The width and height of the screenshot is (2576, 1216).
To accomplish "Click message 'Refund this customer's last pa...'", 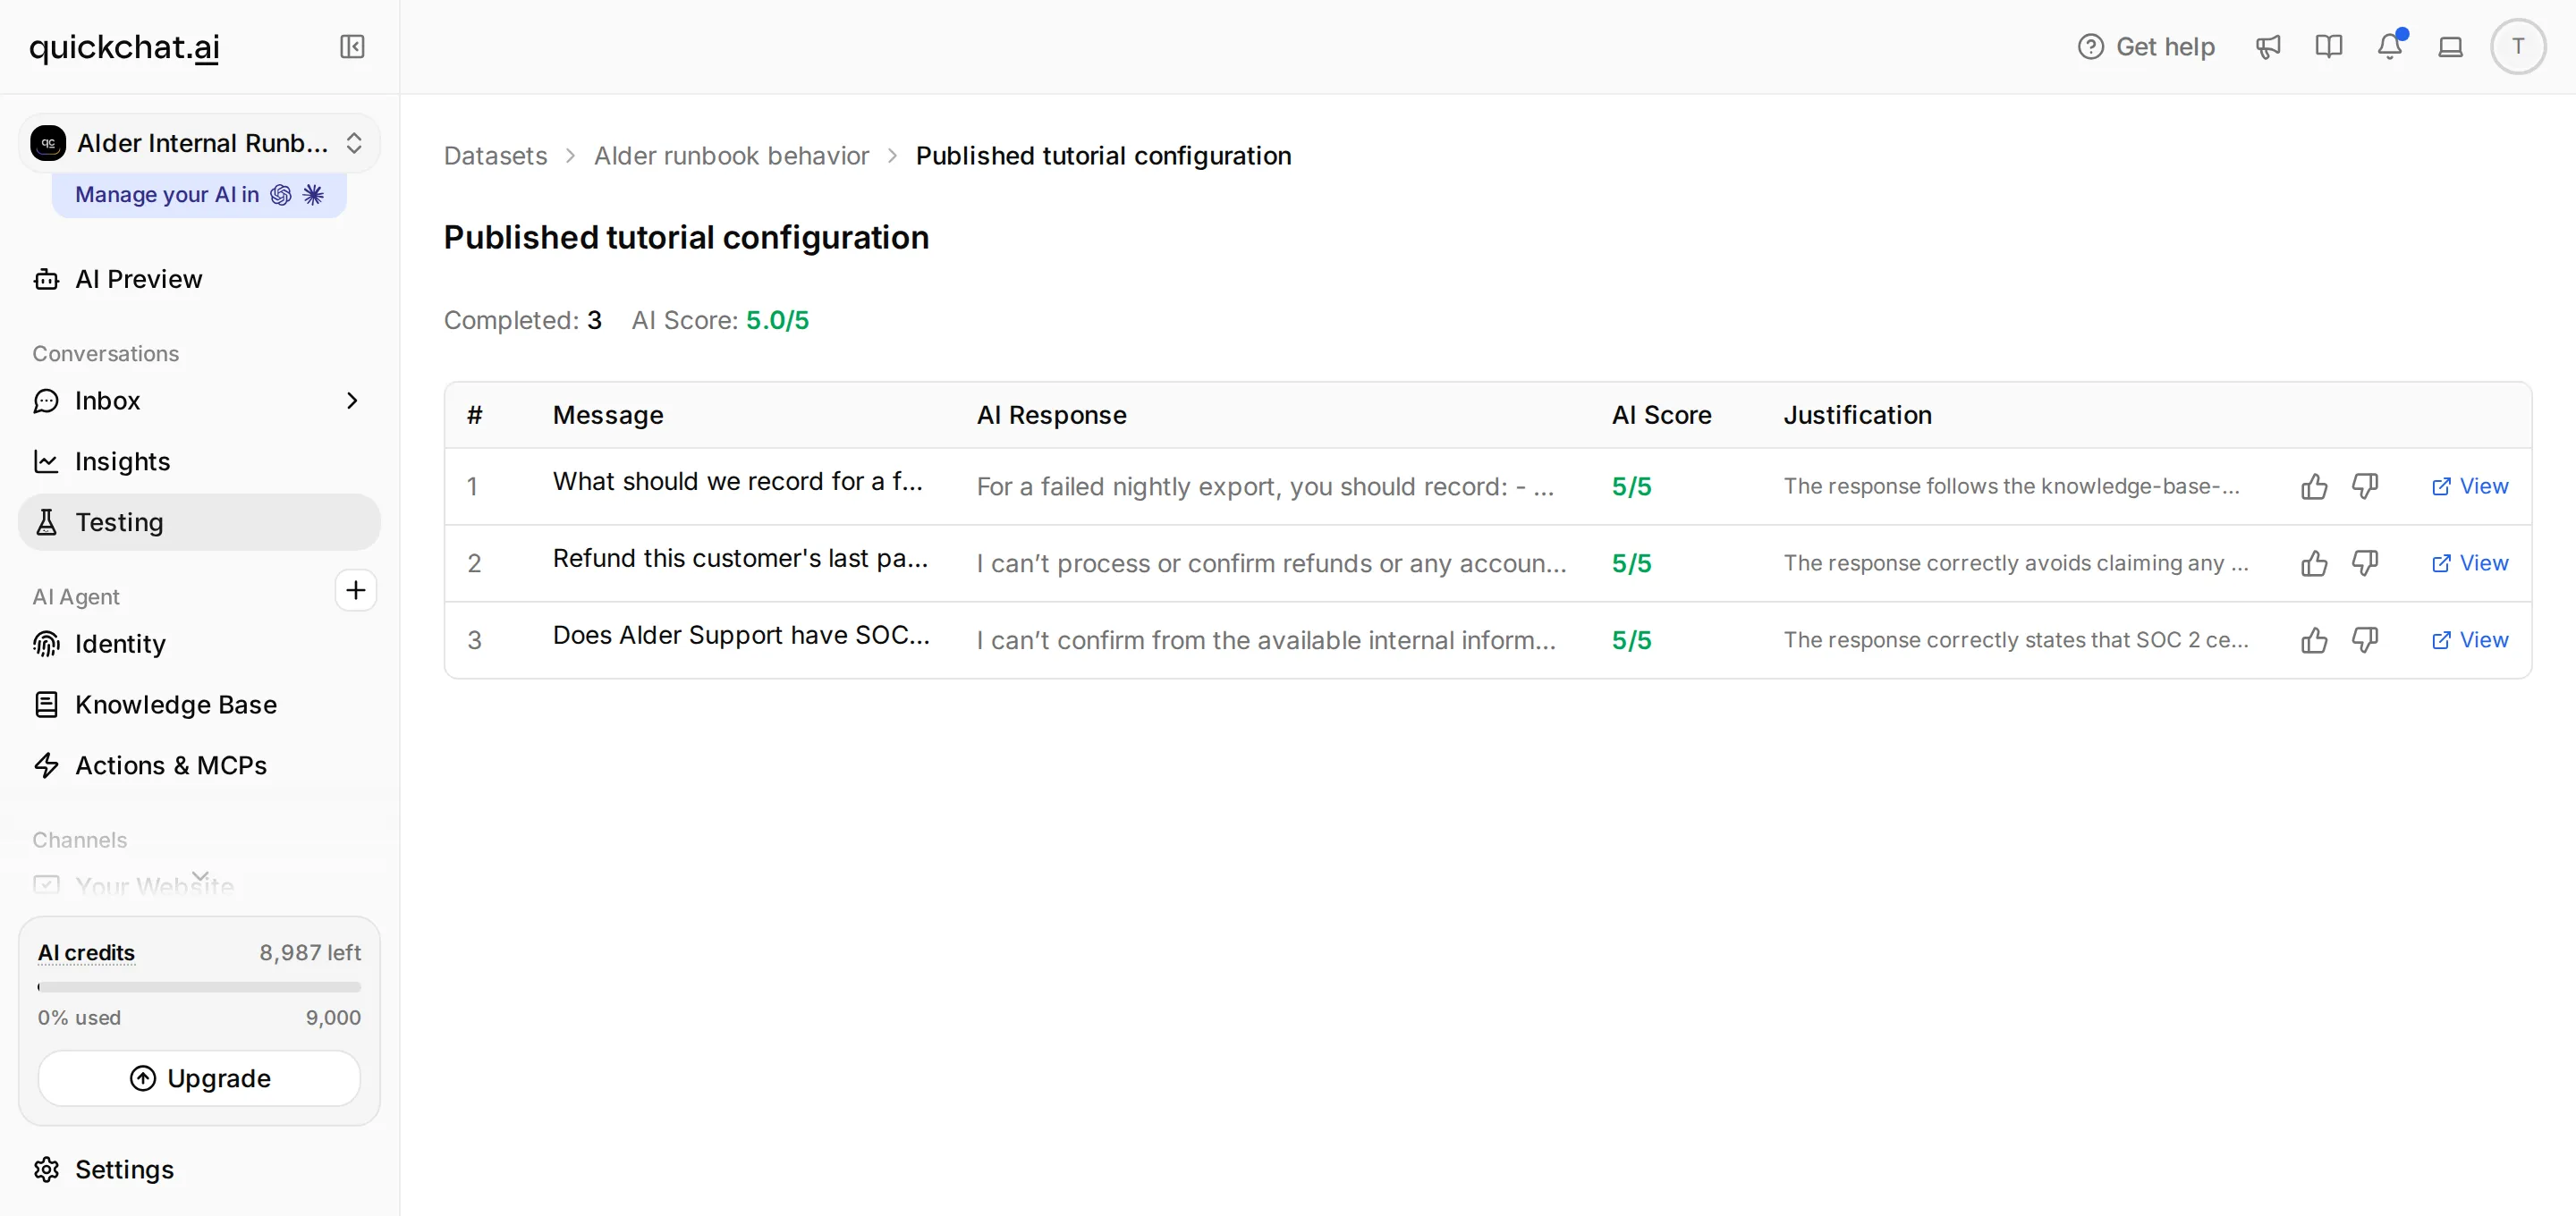I will click(x=740, y=559).
